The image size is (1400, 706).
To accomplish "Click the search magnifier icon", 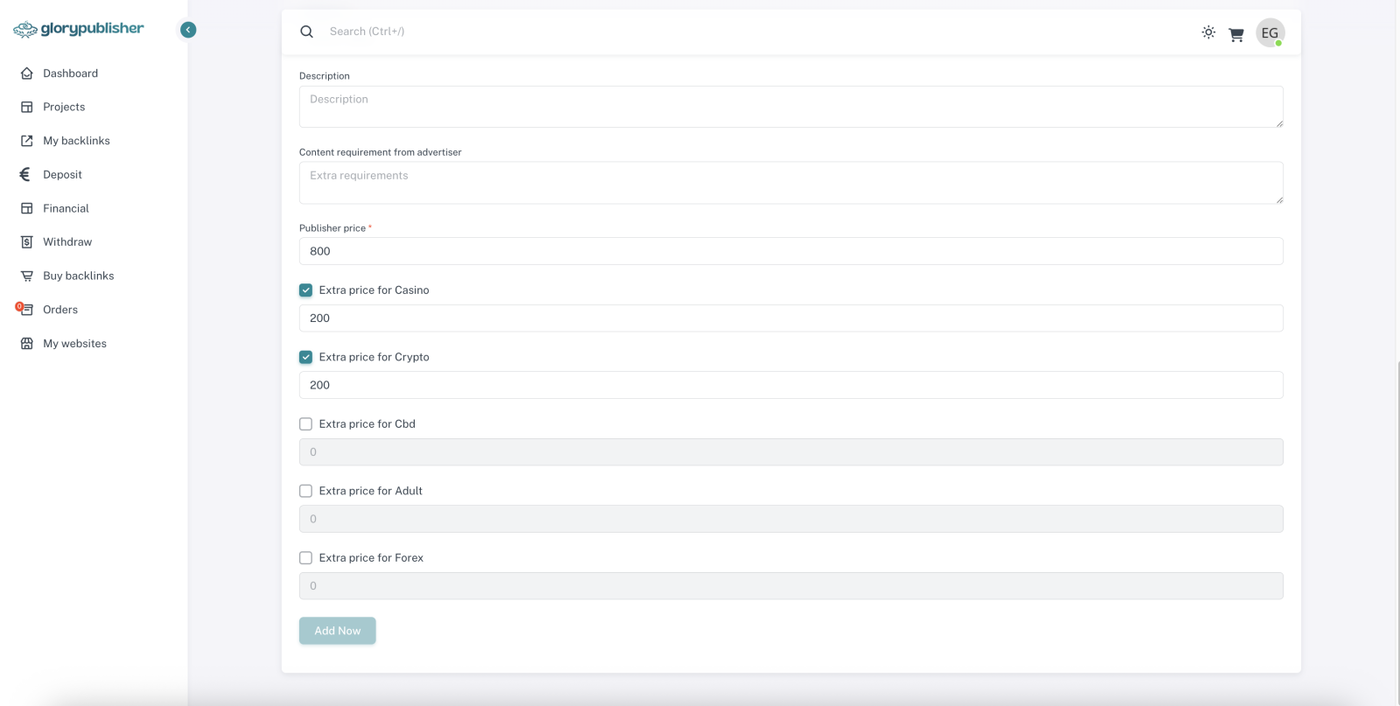I will 307,32.
